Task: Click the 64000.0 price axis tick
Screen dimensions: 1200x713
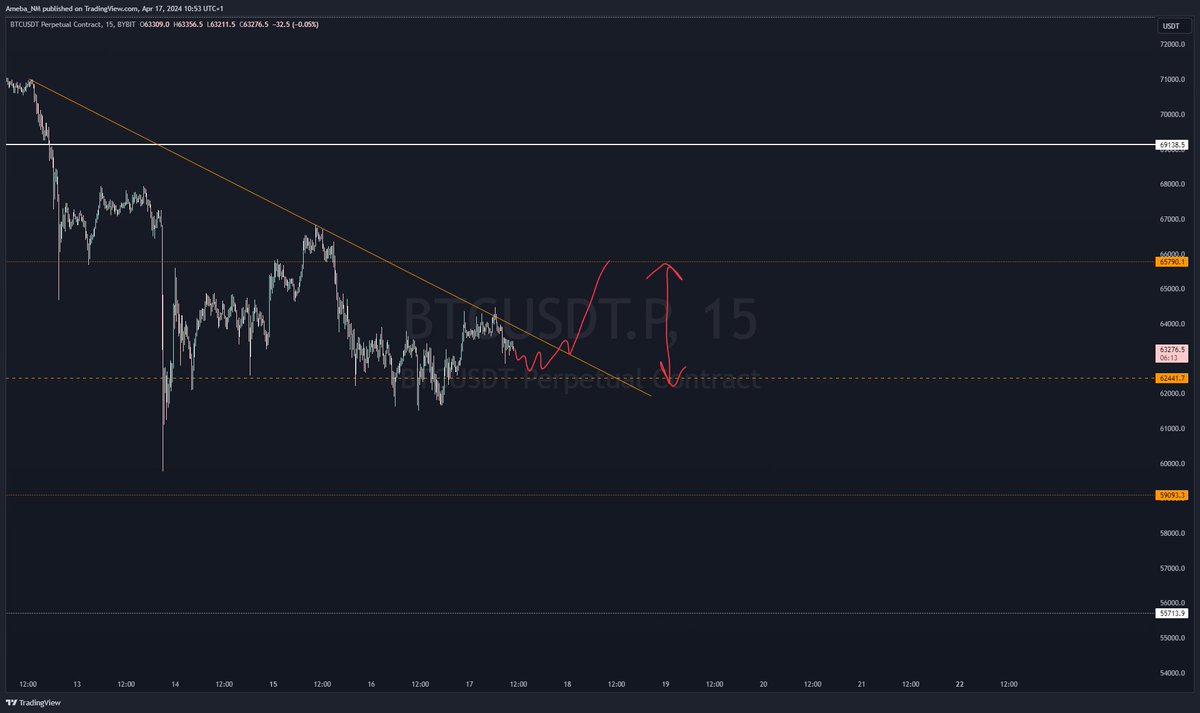Action: 1172,324
